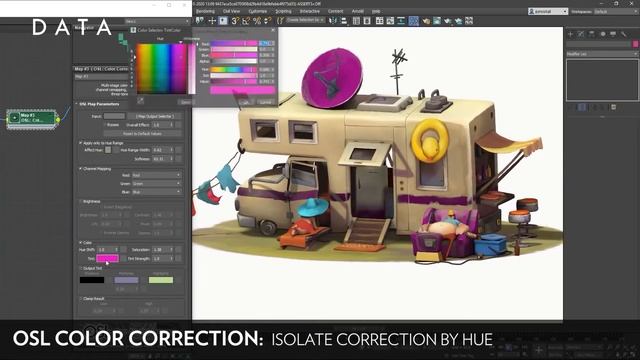Open the Arnold menu
This screenshot has width=640, height=360.
[358, 11]
